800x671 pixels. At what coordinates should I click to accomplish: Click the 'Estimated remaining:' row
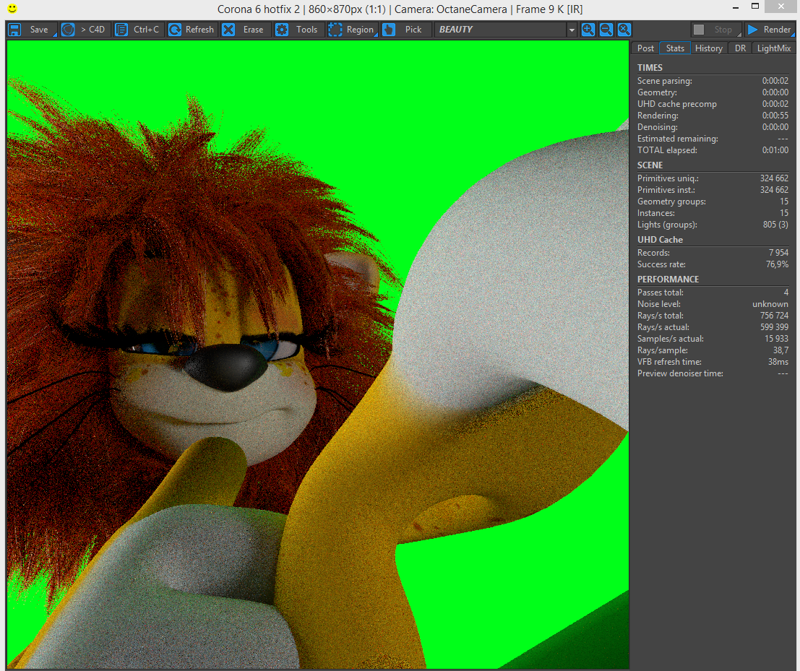pyautogui.click(x=712, y=138)
